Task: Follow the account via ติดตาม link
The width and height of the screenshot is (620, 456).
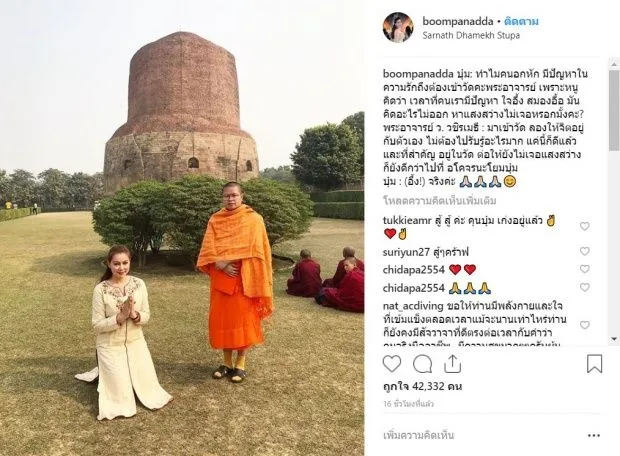Action: point(521,21)
